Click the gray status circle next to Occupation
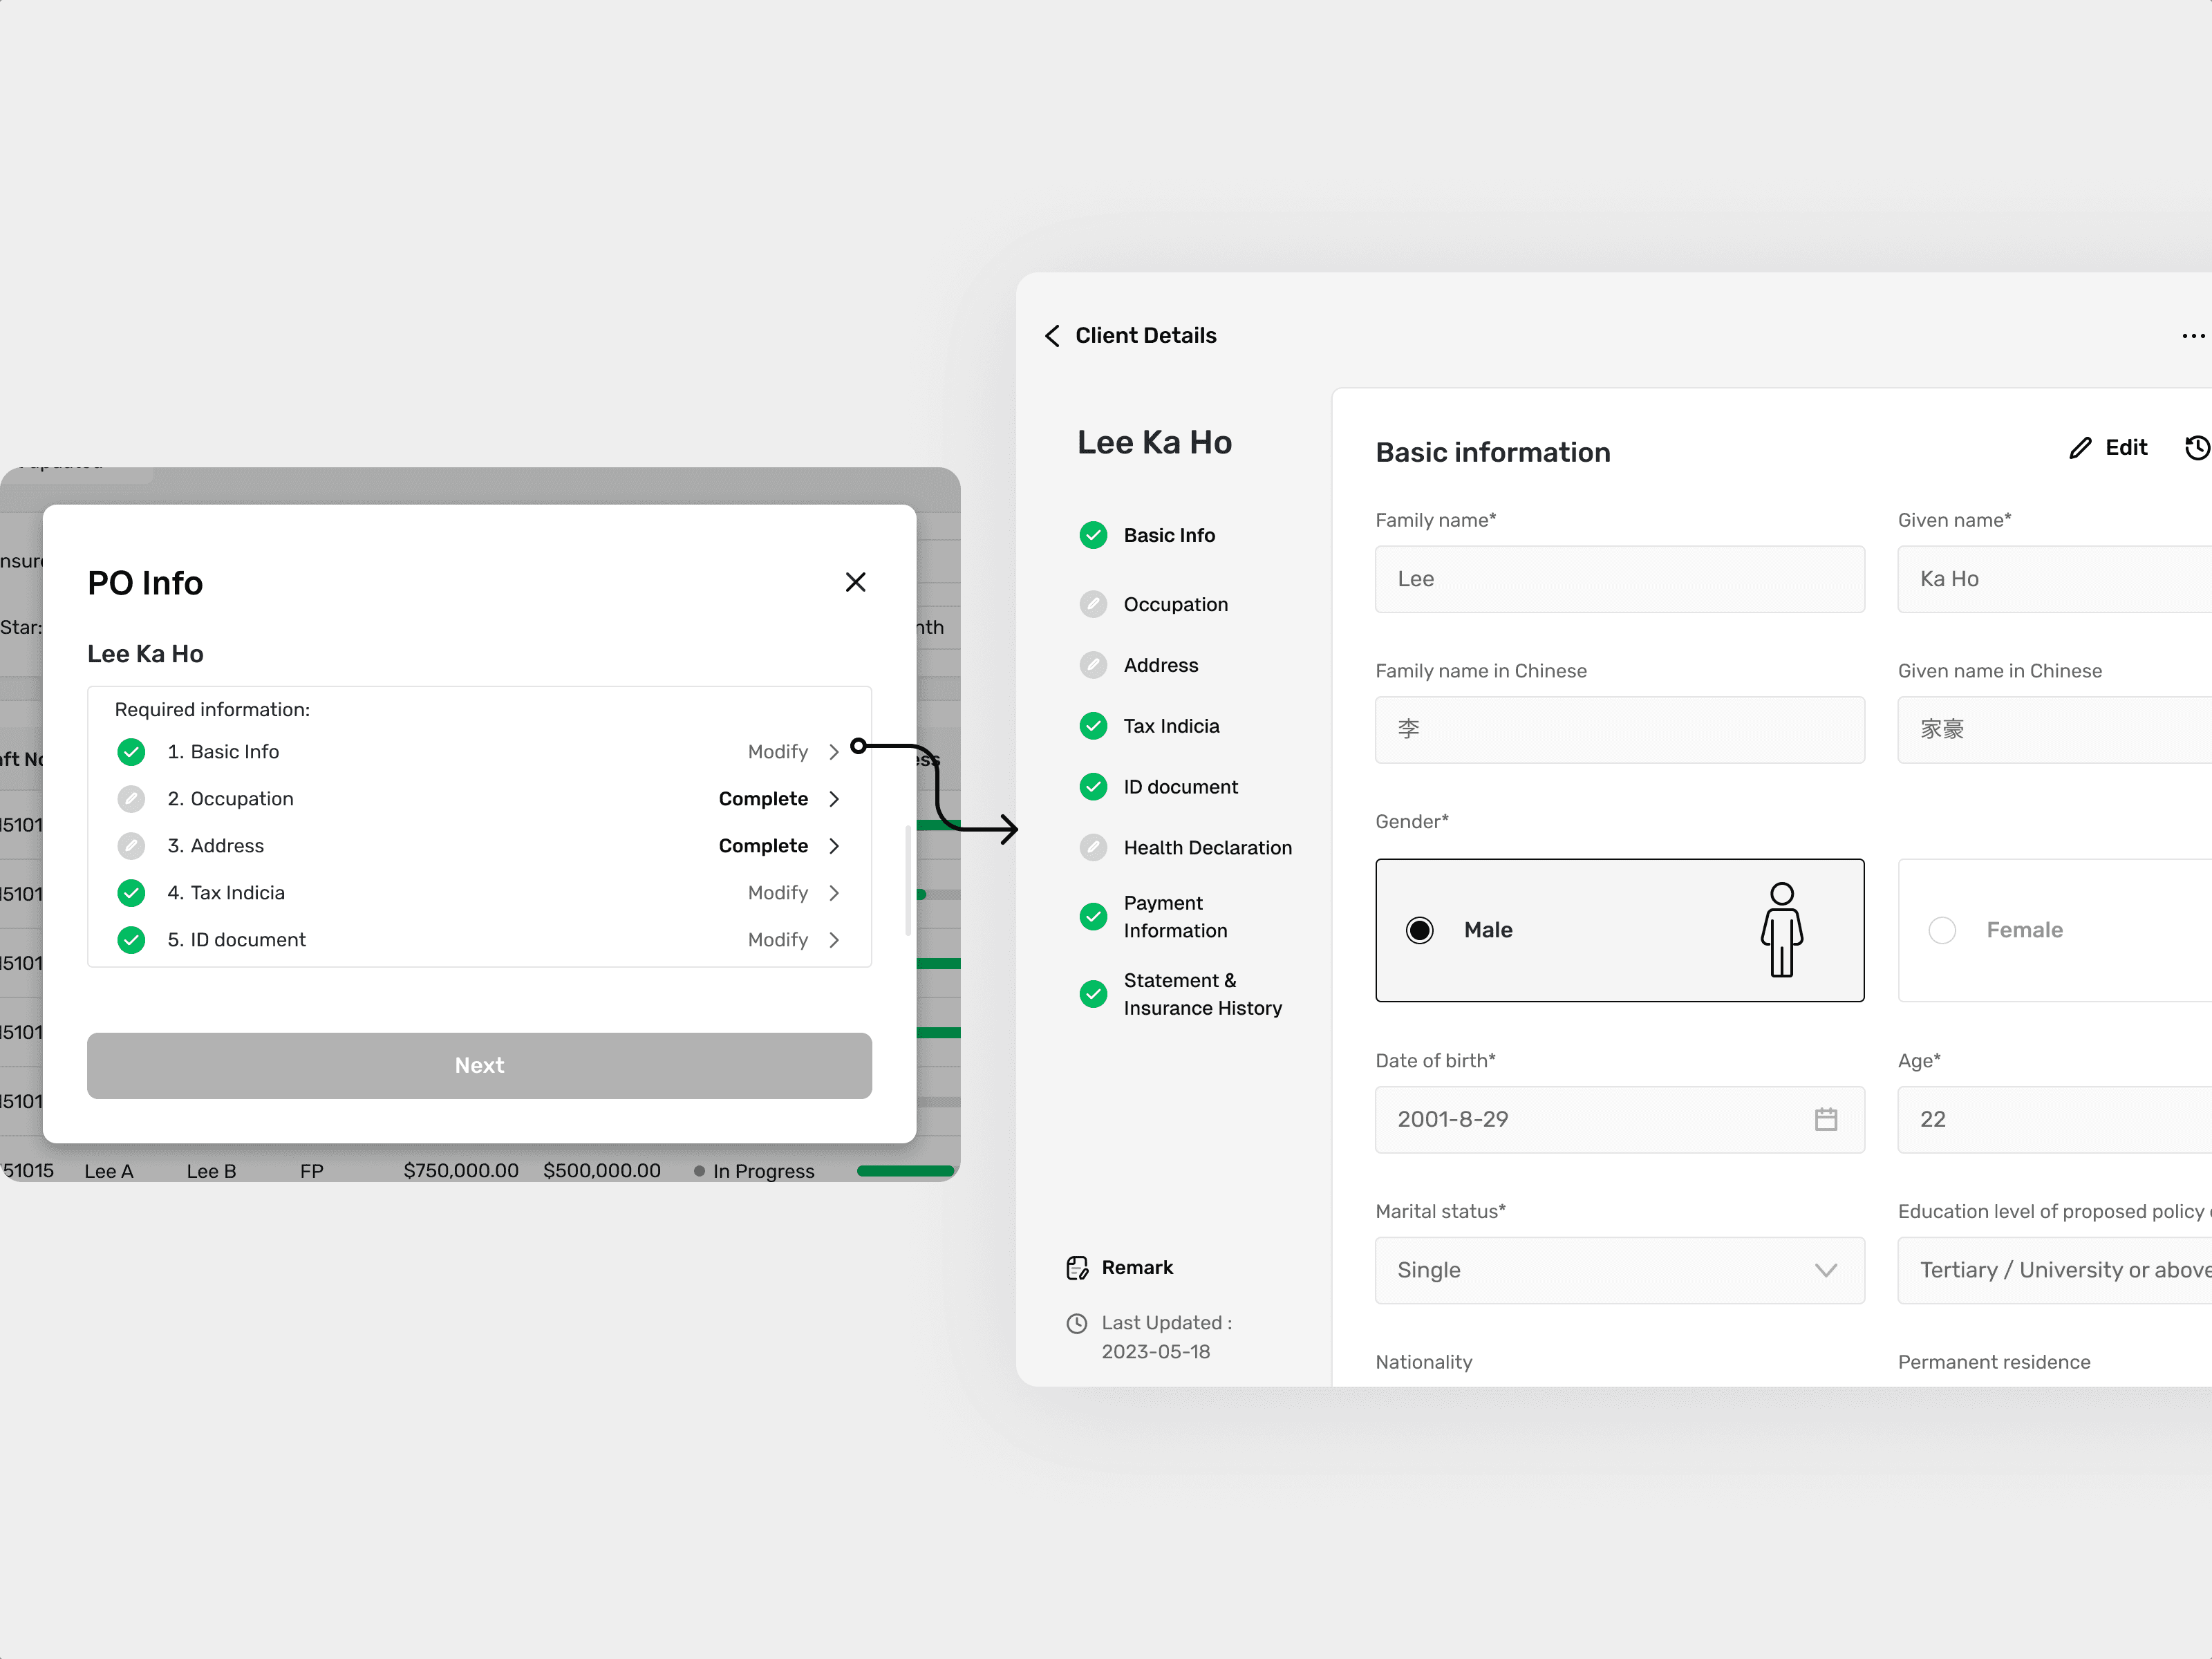 pyautogui.click(x=1093, y=604)
